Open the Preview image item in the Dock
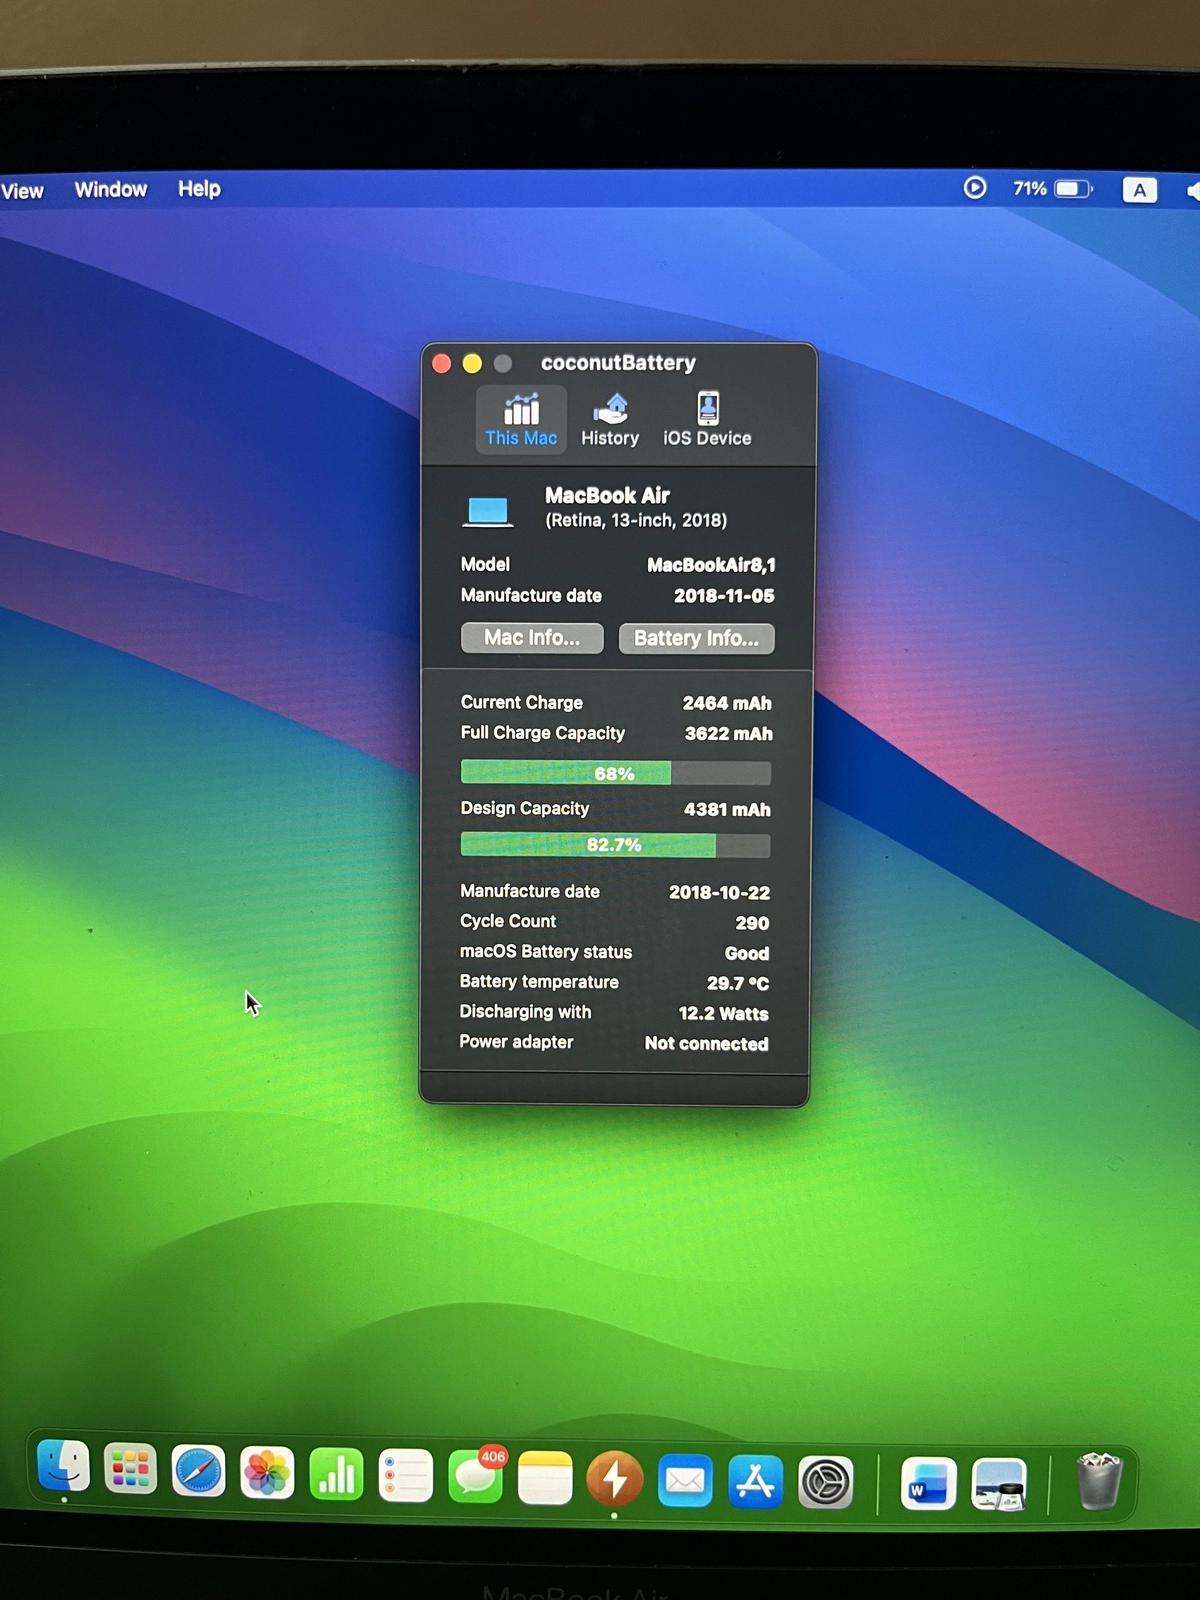Viewport: 1200px width, 1600px height. click(x=999, y=1484)
